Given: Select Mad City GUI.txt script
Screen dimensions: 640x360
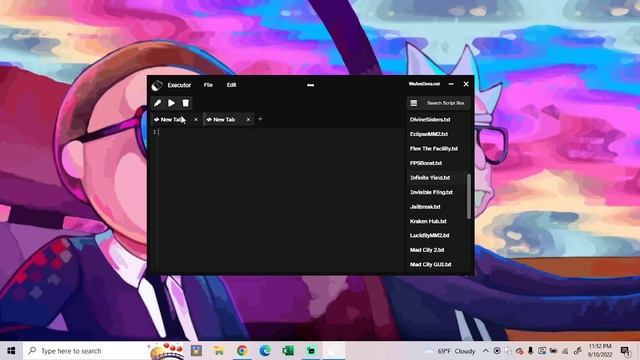Looking at the screenshot, I should click(431, 264).
